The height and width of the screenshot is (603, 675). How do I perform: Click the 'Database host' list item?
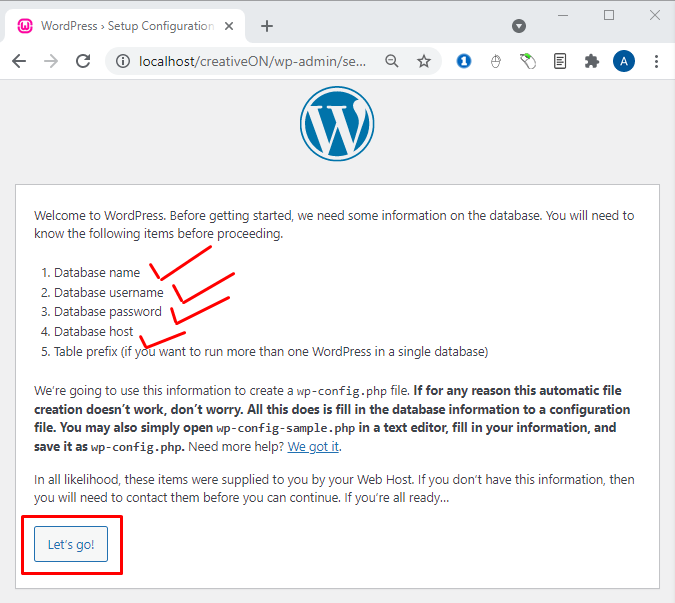93,331
